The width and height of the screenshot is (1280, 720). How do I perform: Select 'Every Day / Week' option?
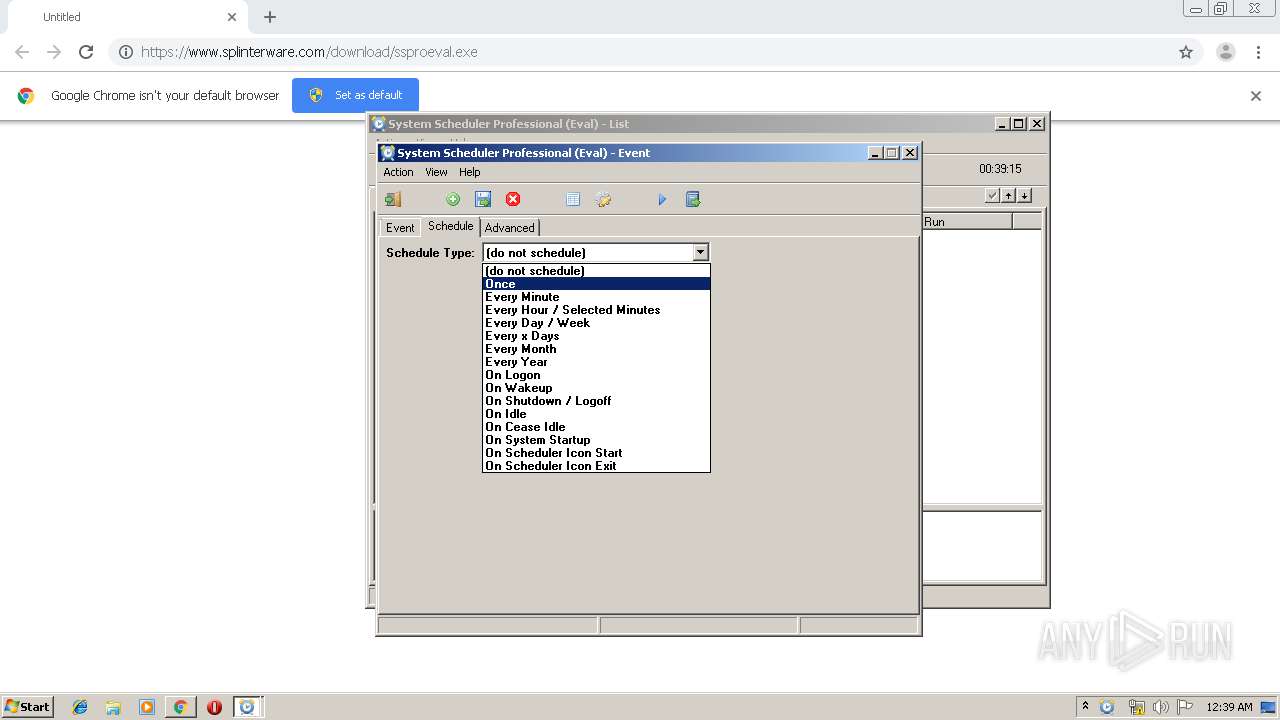coord(596,323)
